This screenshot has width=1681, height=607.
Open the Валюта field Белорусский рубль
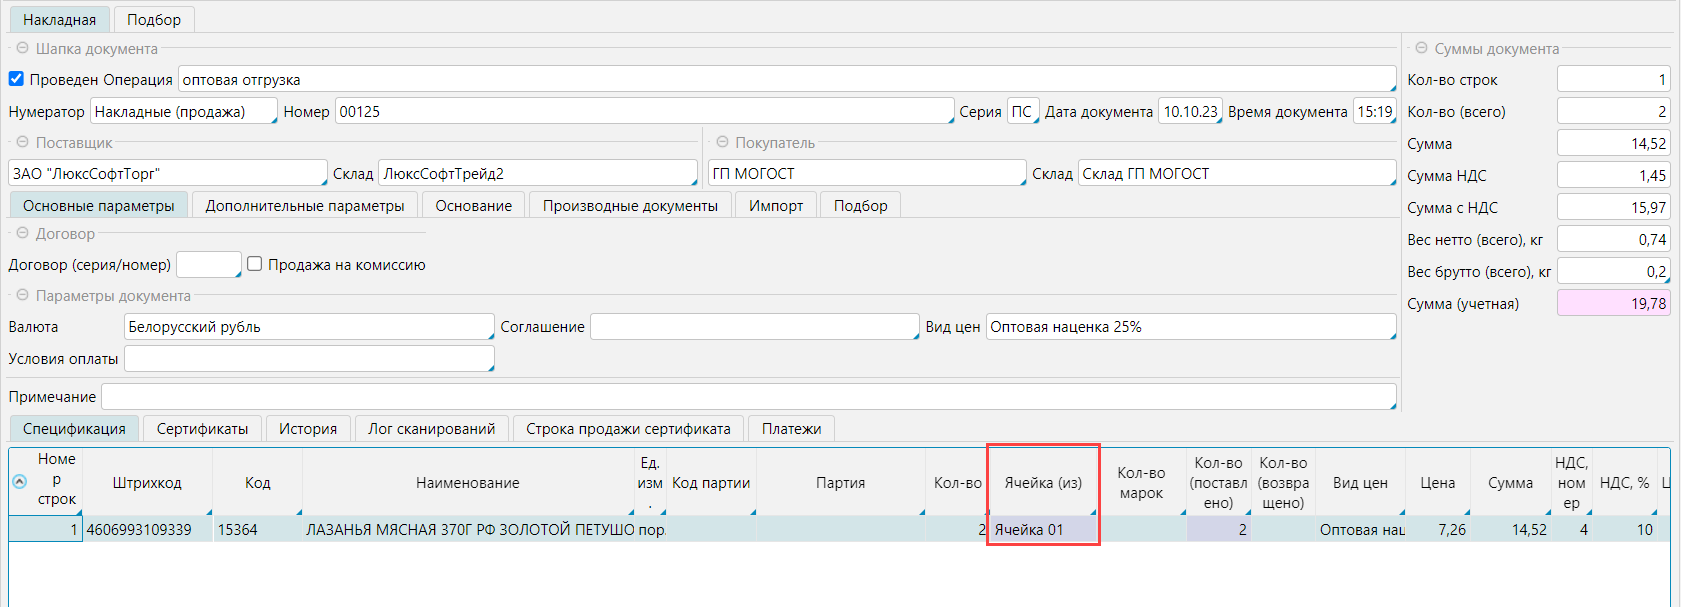coord(309,327)
